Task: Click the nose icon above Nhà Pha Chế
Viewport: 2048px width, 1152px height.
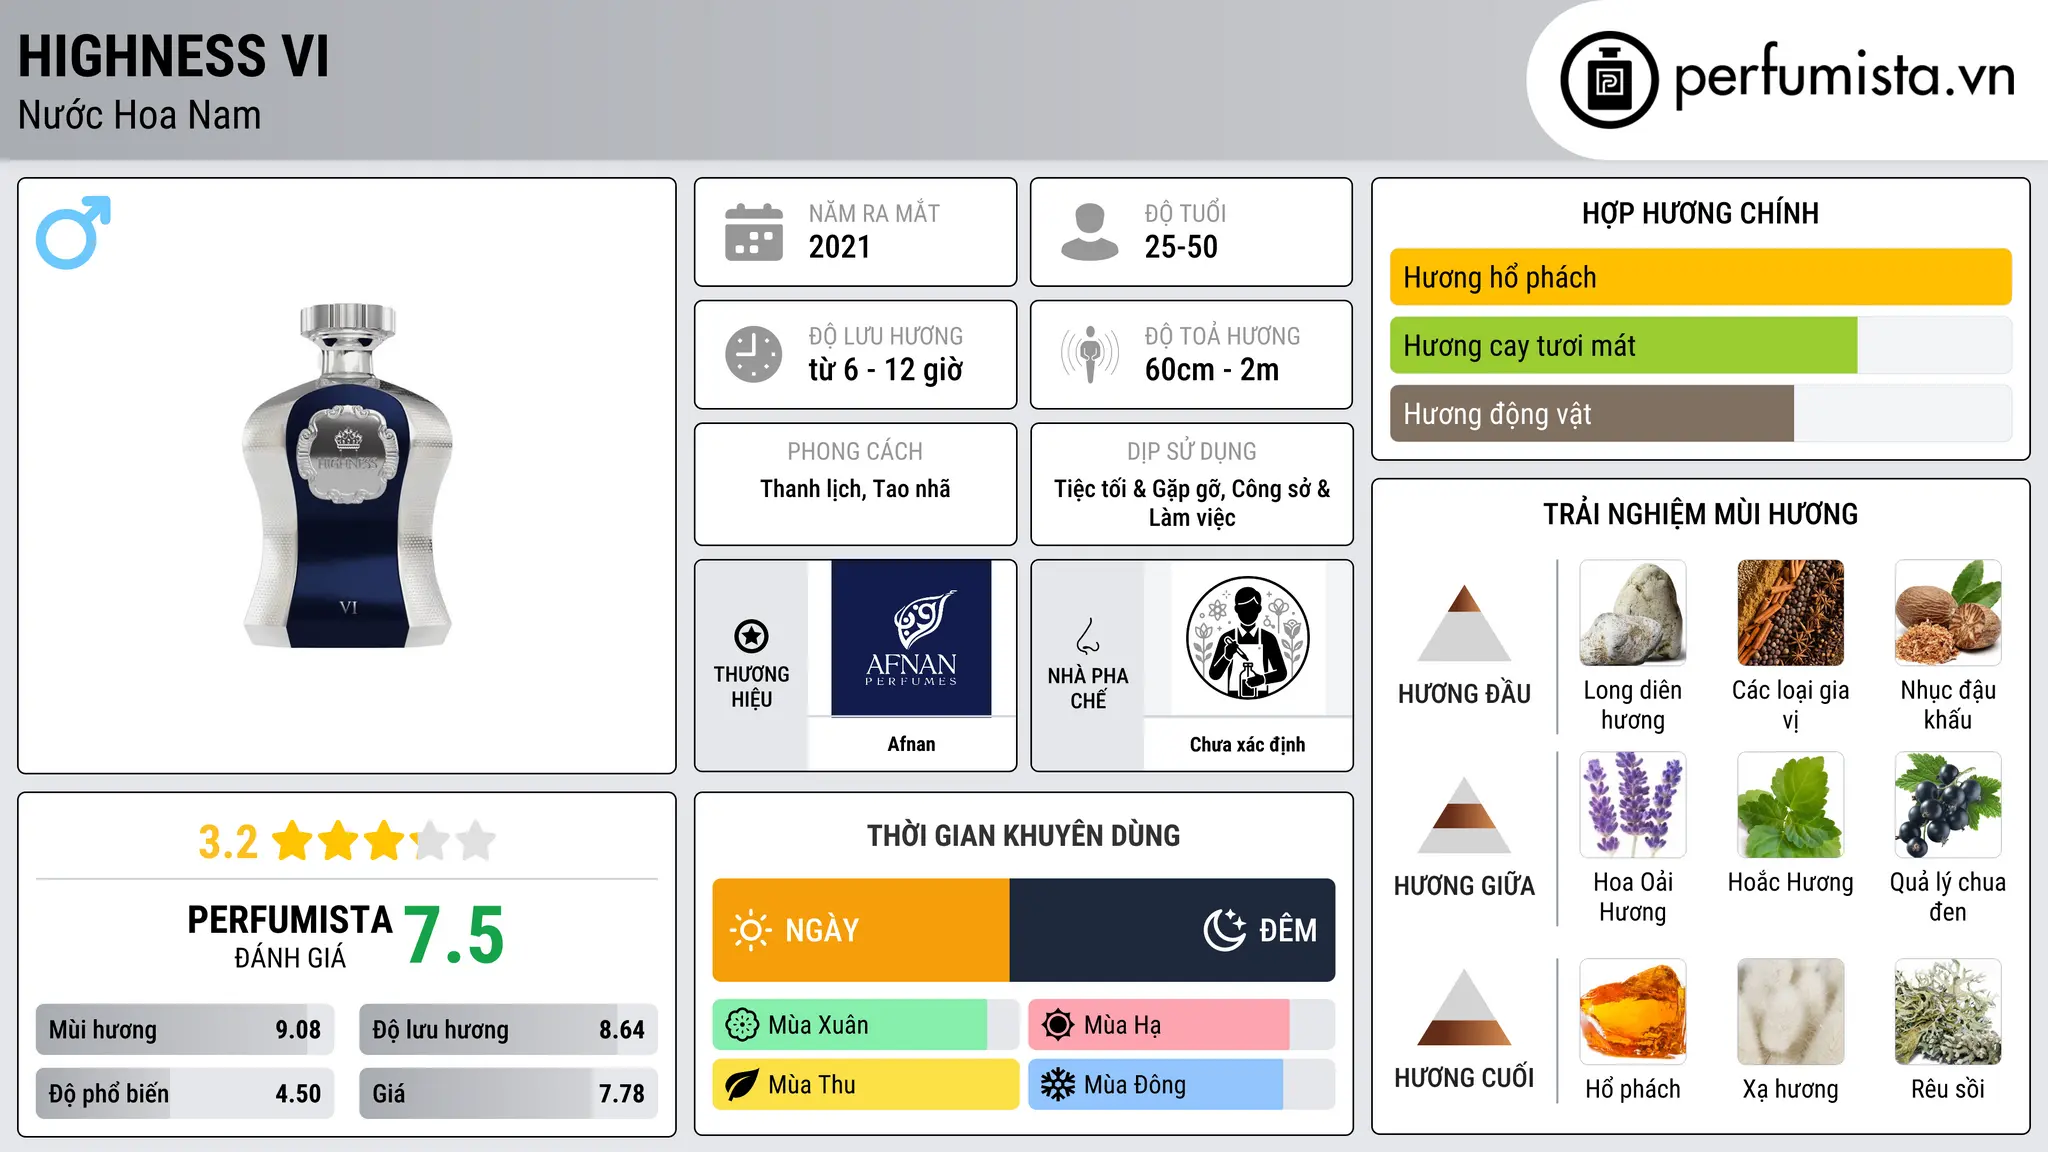Action: point(1088,636)
